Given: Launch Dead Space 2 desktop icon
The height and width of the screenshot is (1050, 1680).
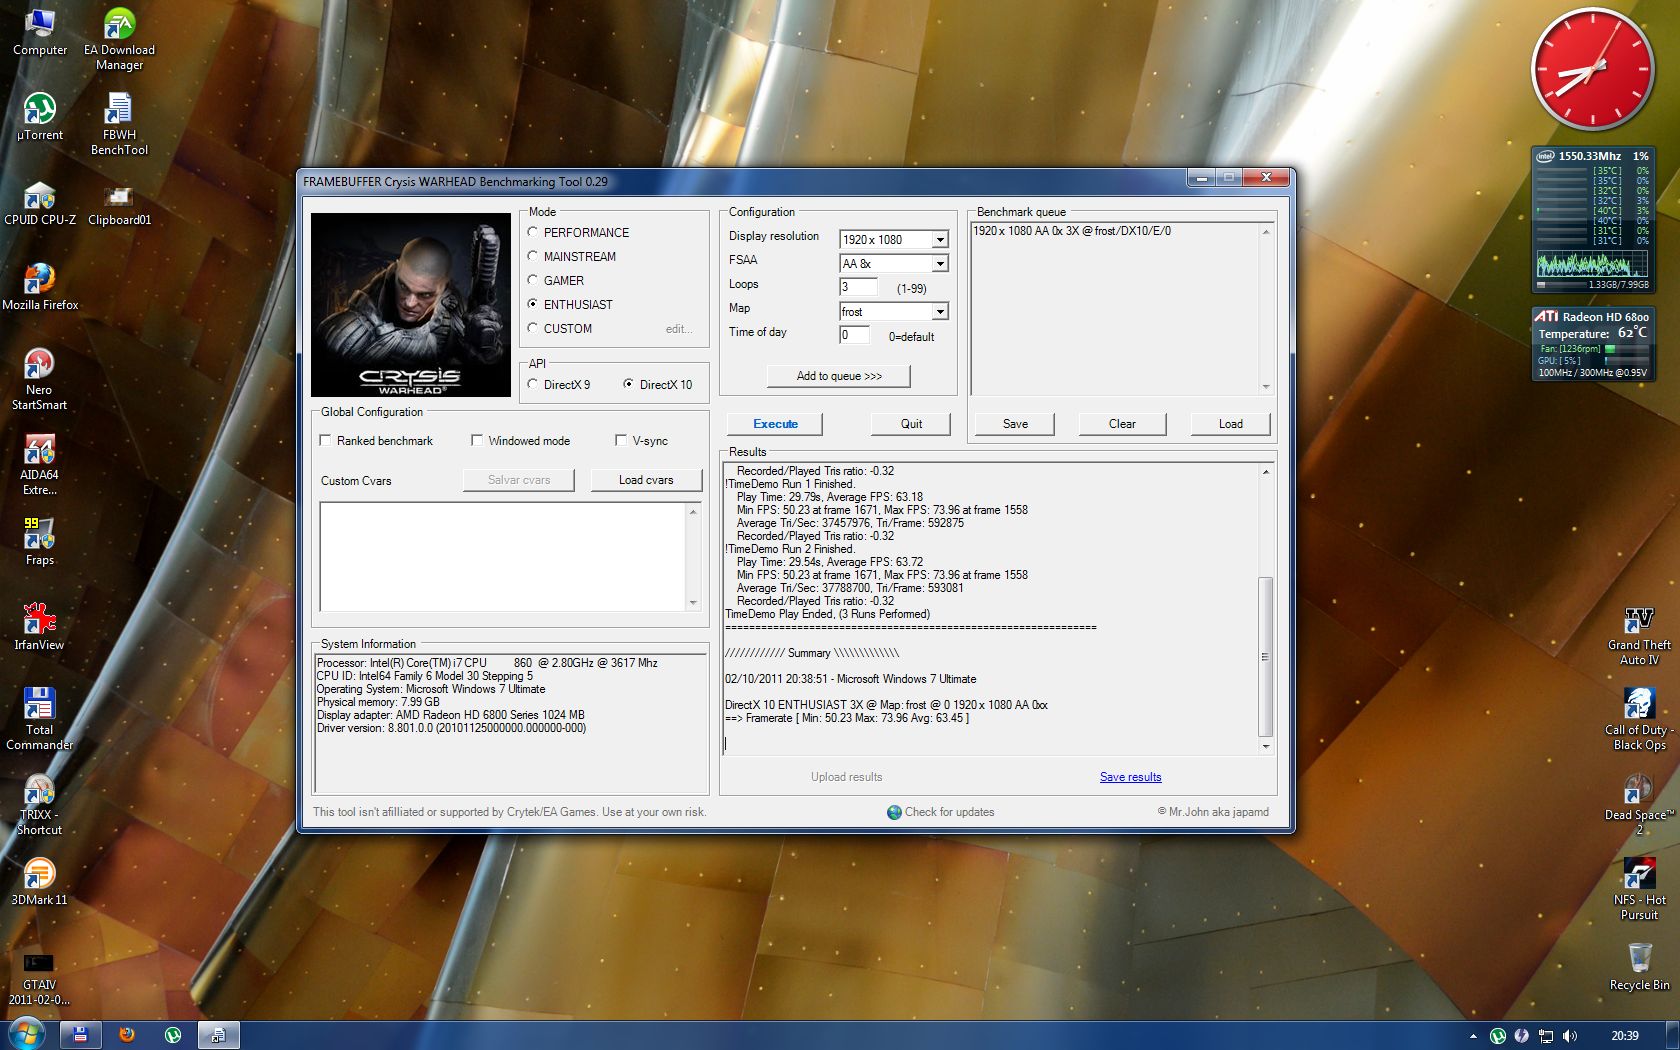Looking at the screenshot, I should (x=1639, y=804).
